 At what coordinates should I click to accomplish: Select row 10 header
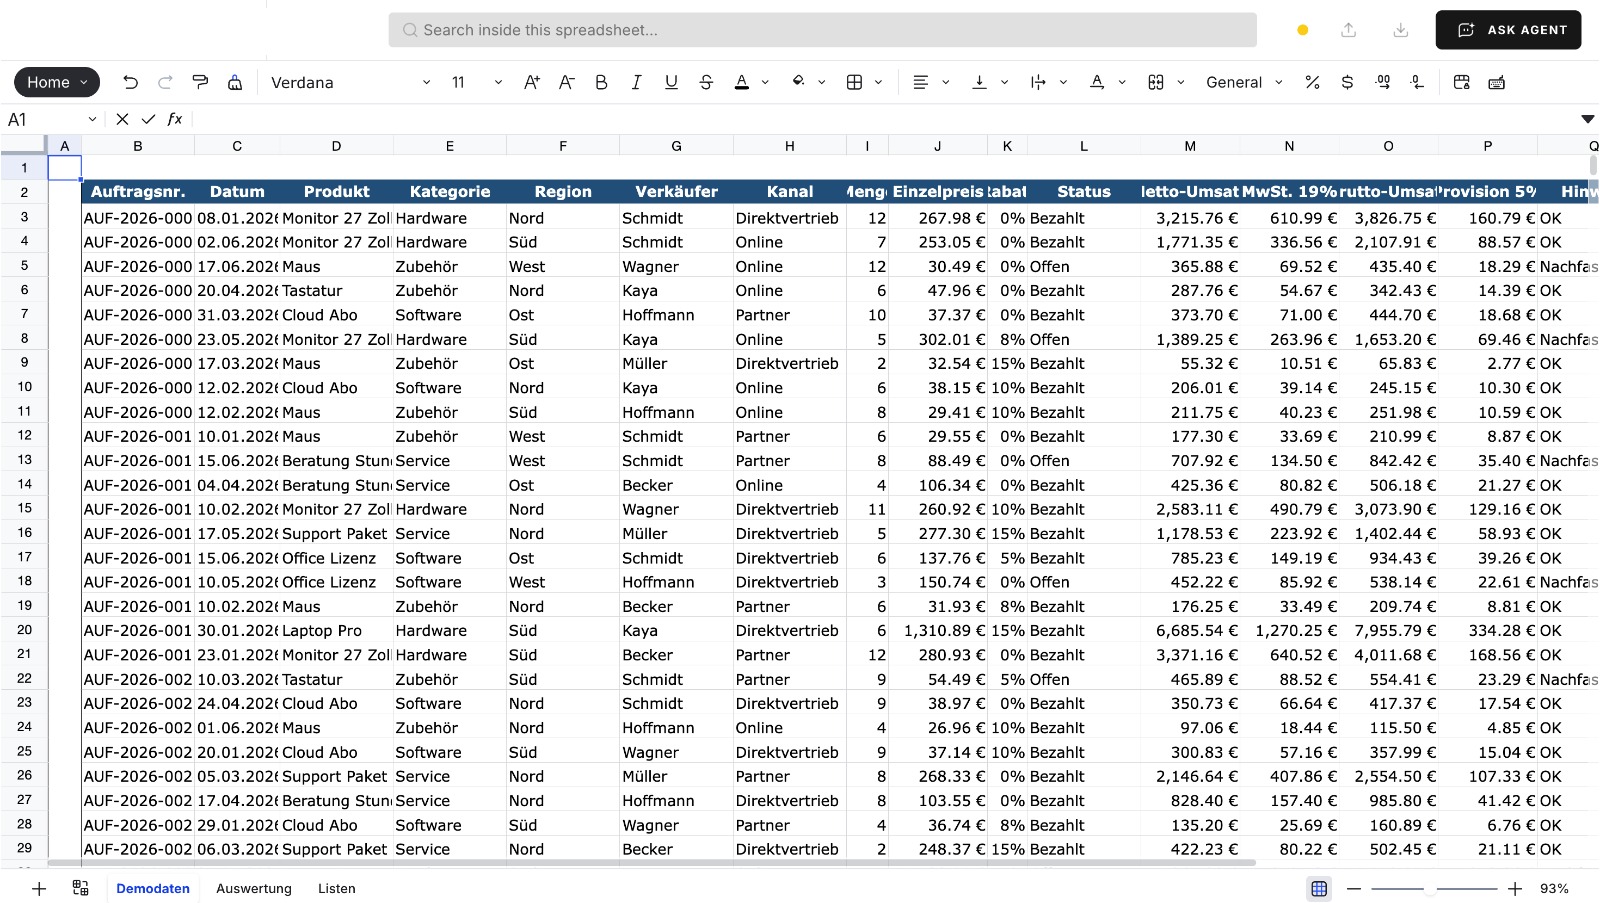point(24,387)
